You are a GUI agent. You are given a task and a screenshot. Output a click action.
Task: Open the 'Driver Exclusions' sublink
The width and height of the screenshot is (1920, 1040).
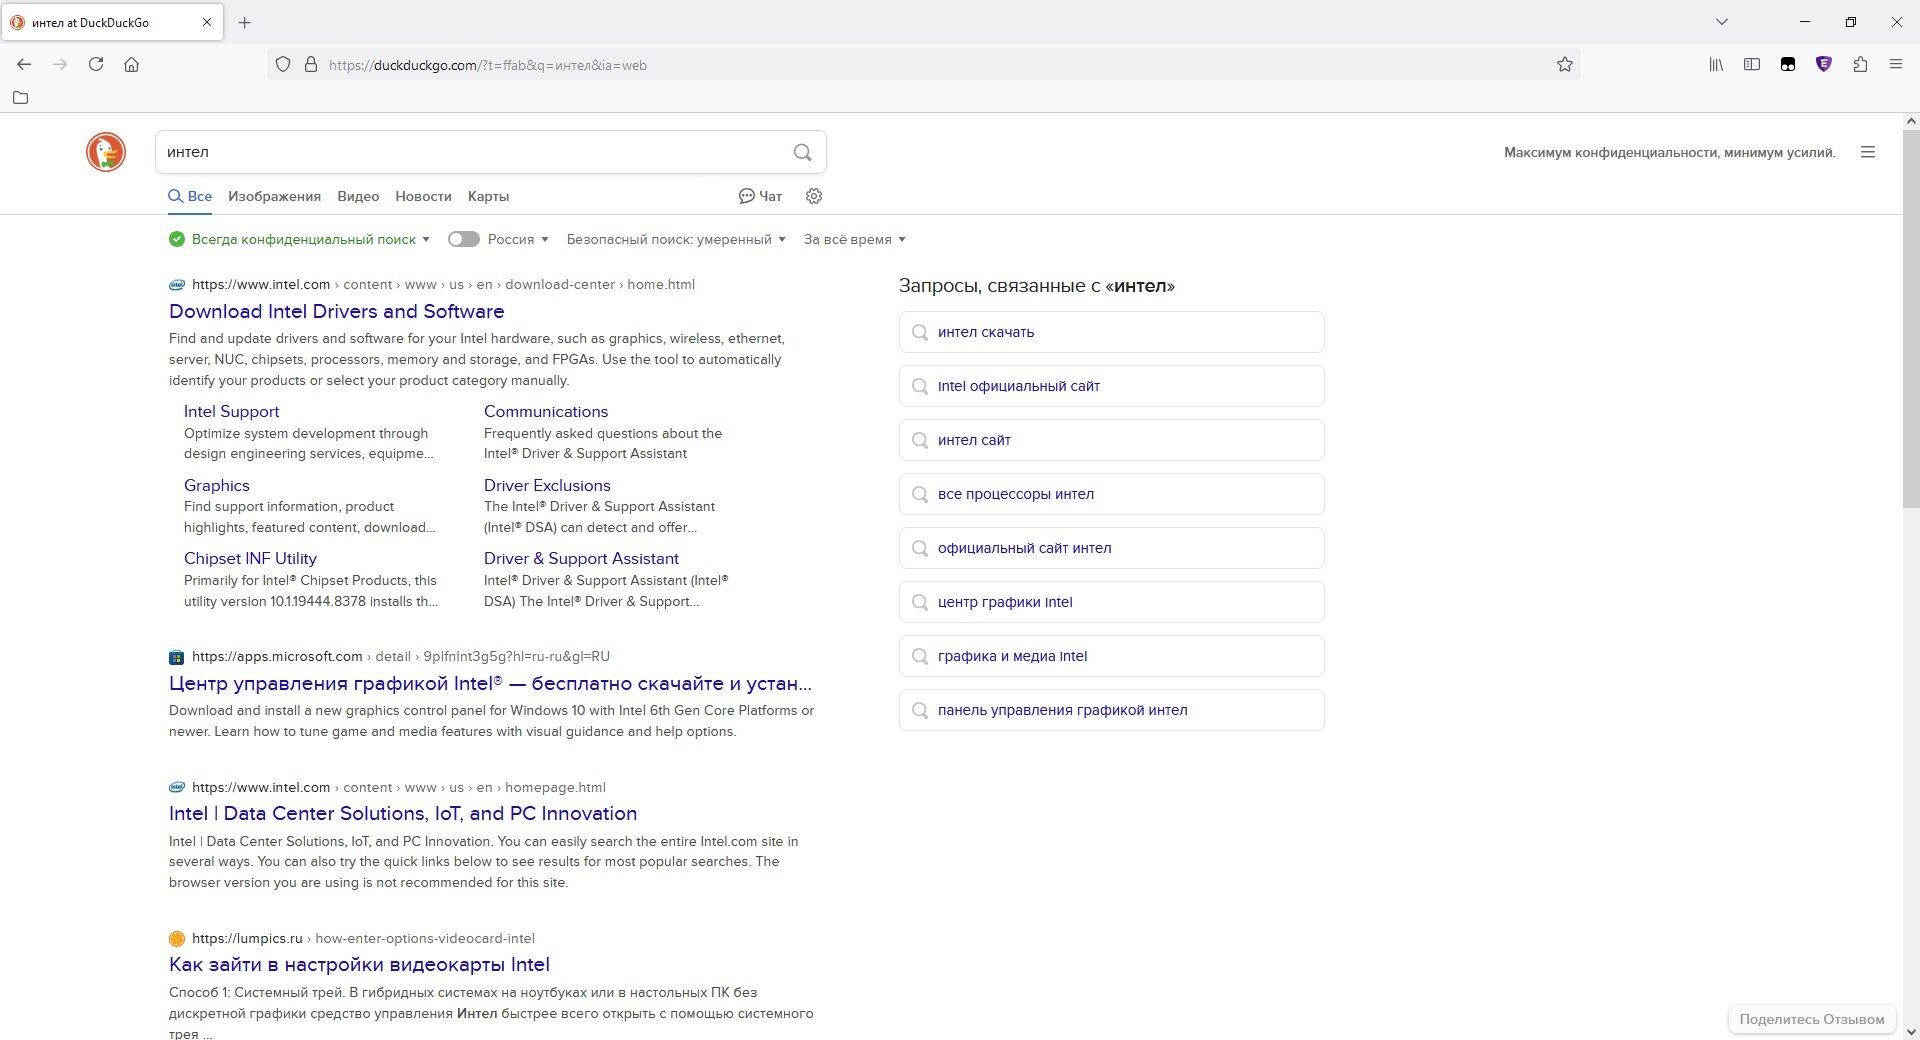click(x=547, y=485)
